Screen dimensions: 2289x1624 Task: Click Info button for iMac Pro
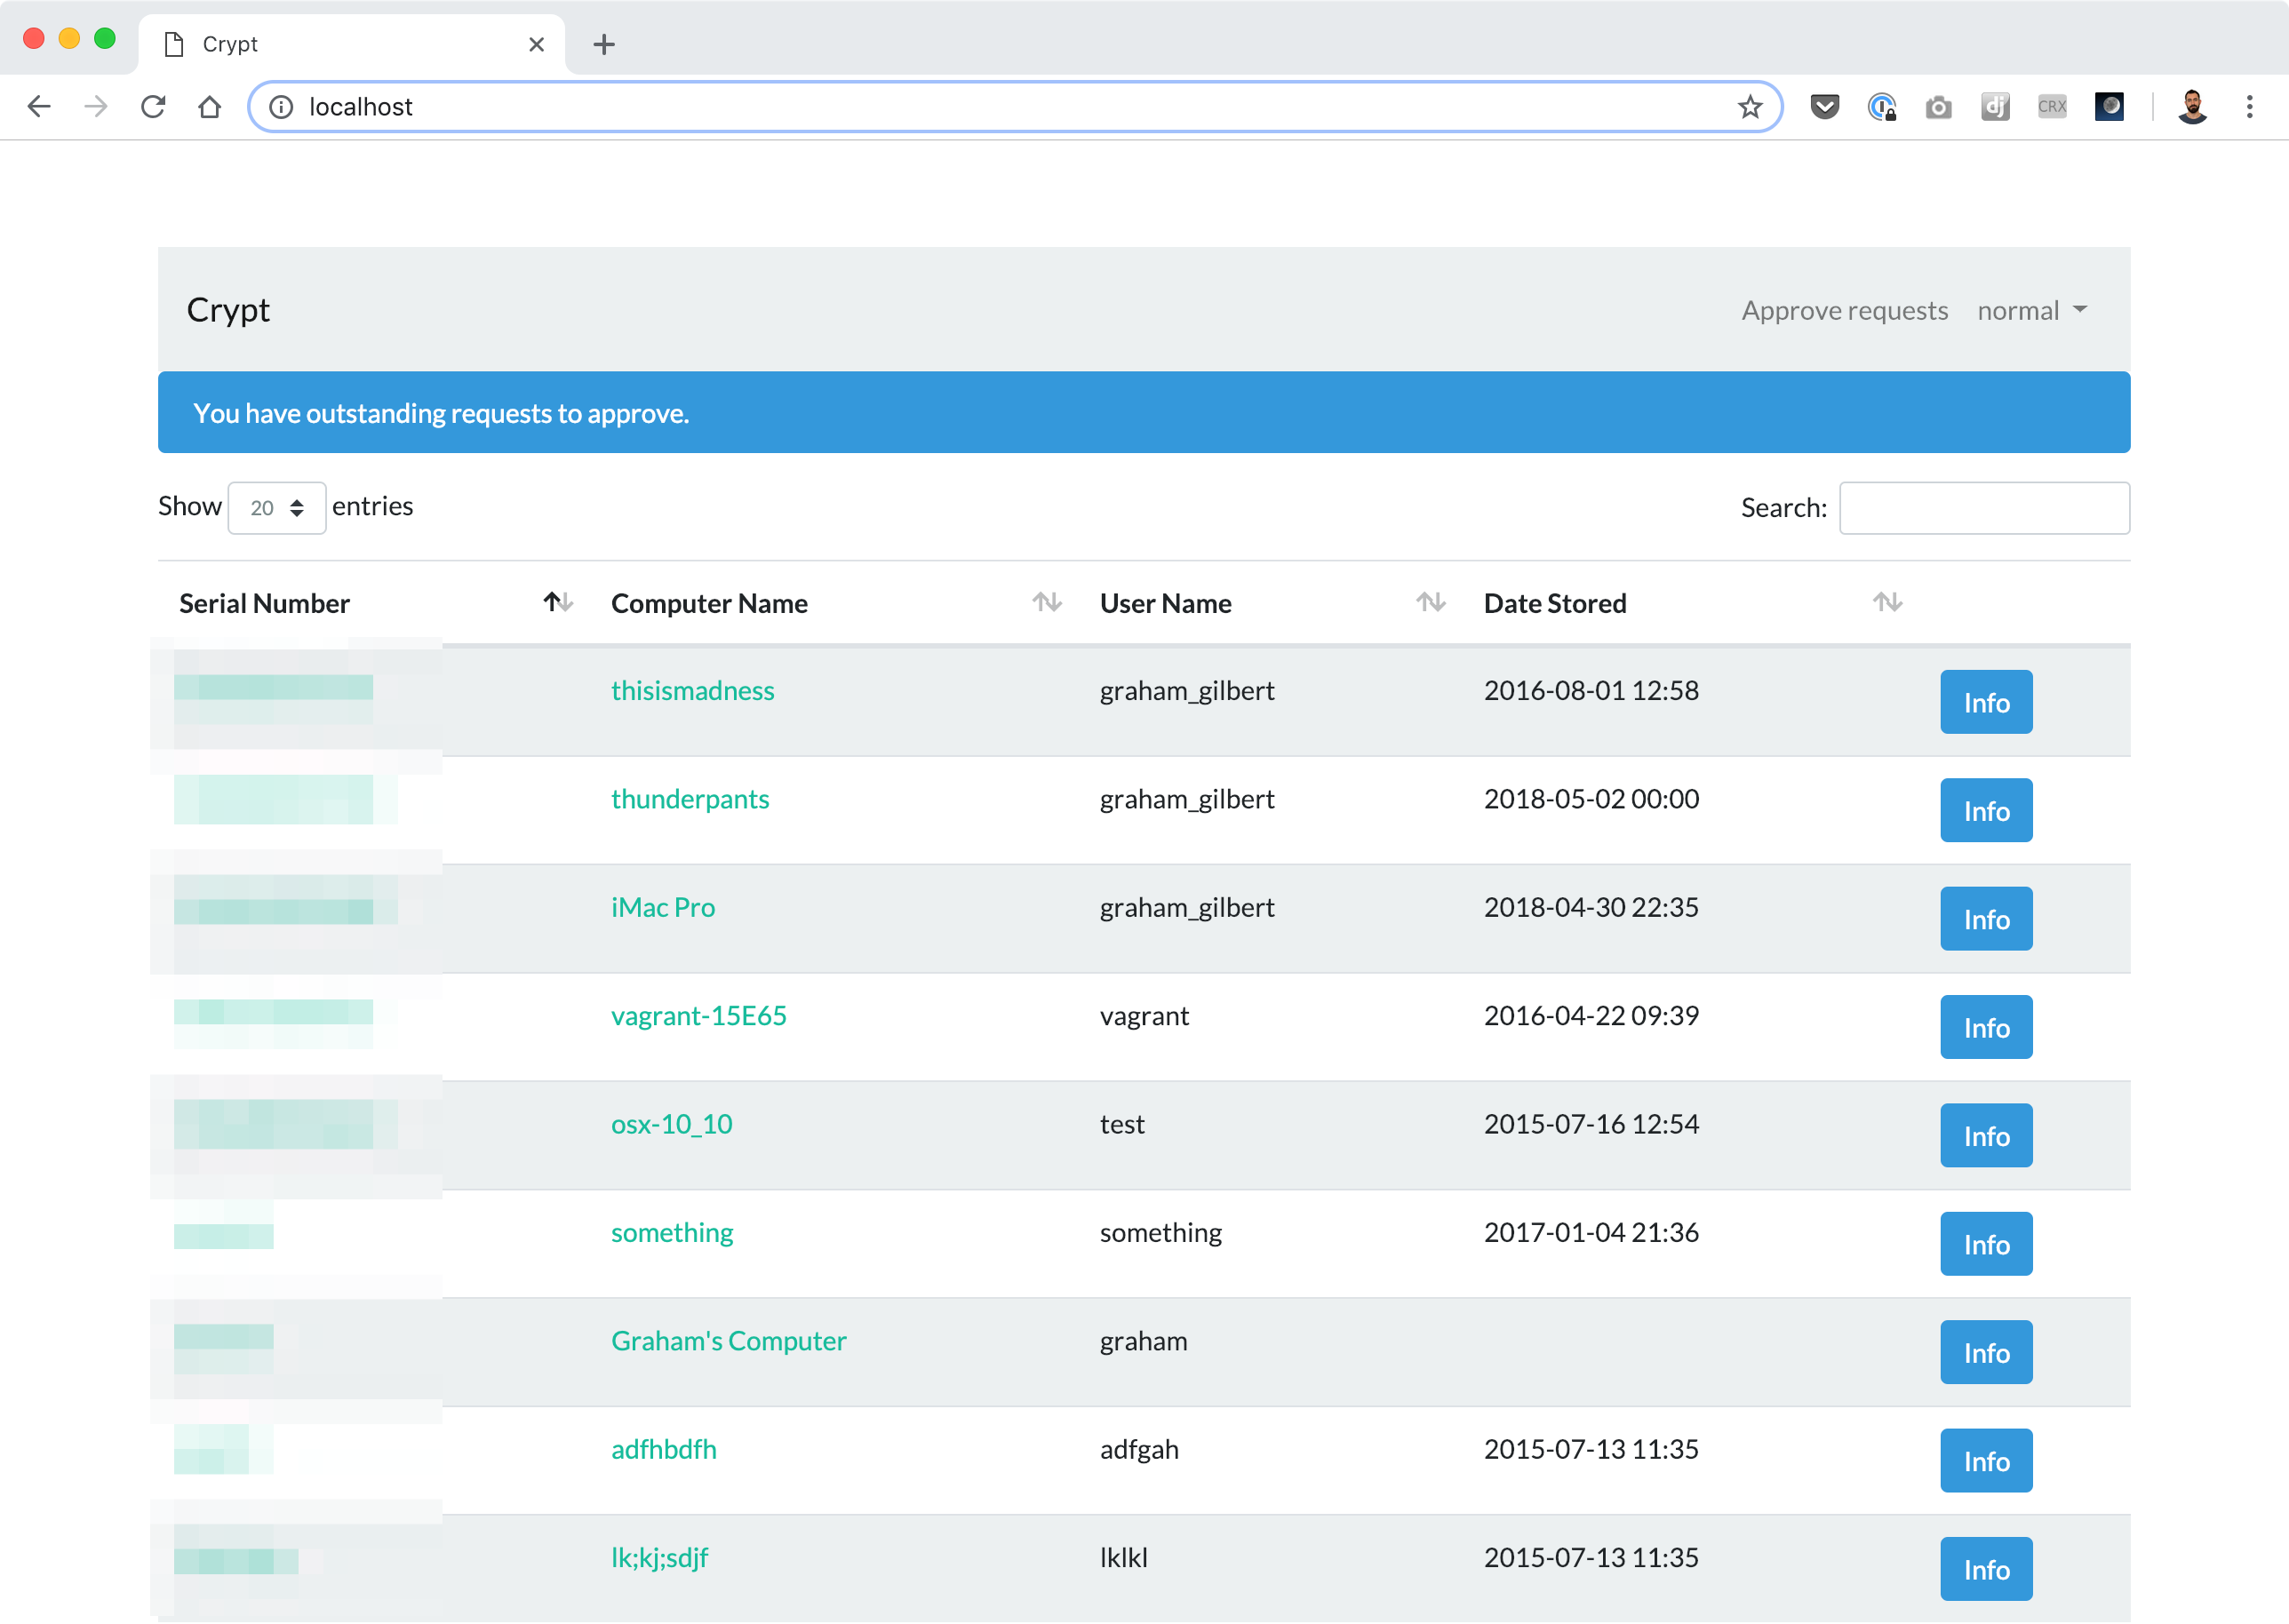point(1985,919)
